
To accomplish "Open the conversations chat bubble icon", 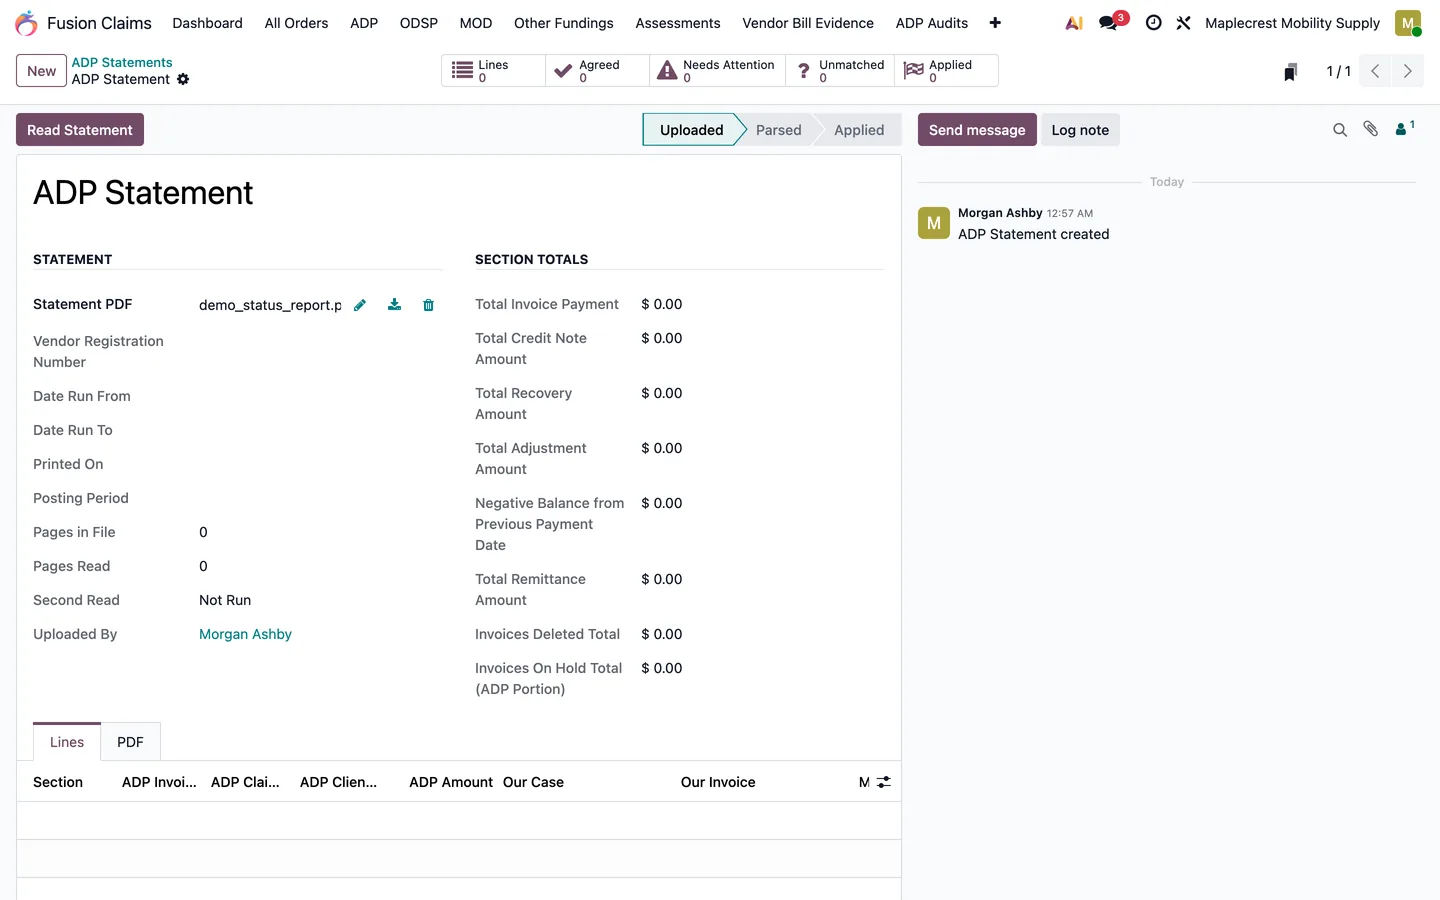I will [x=1108, y=23].
